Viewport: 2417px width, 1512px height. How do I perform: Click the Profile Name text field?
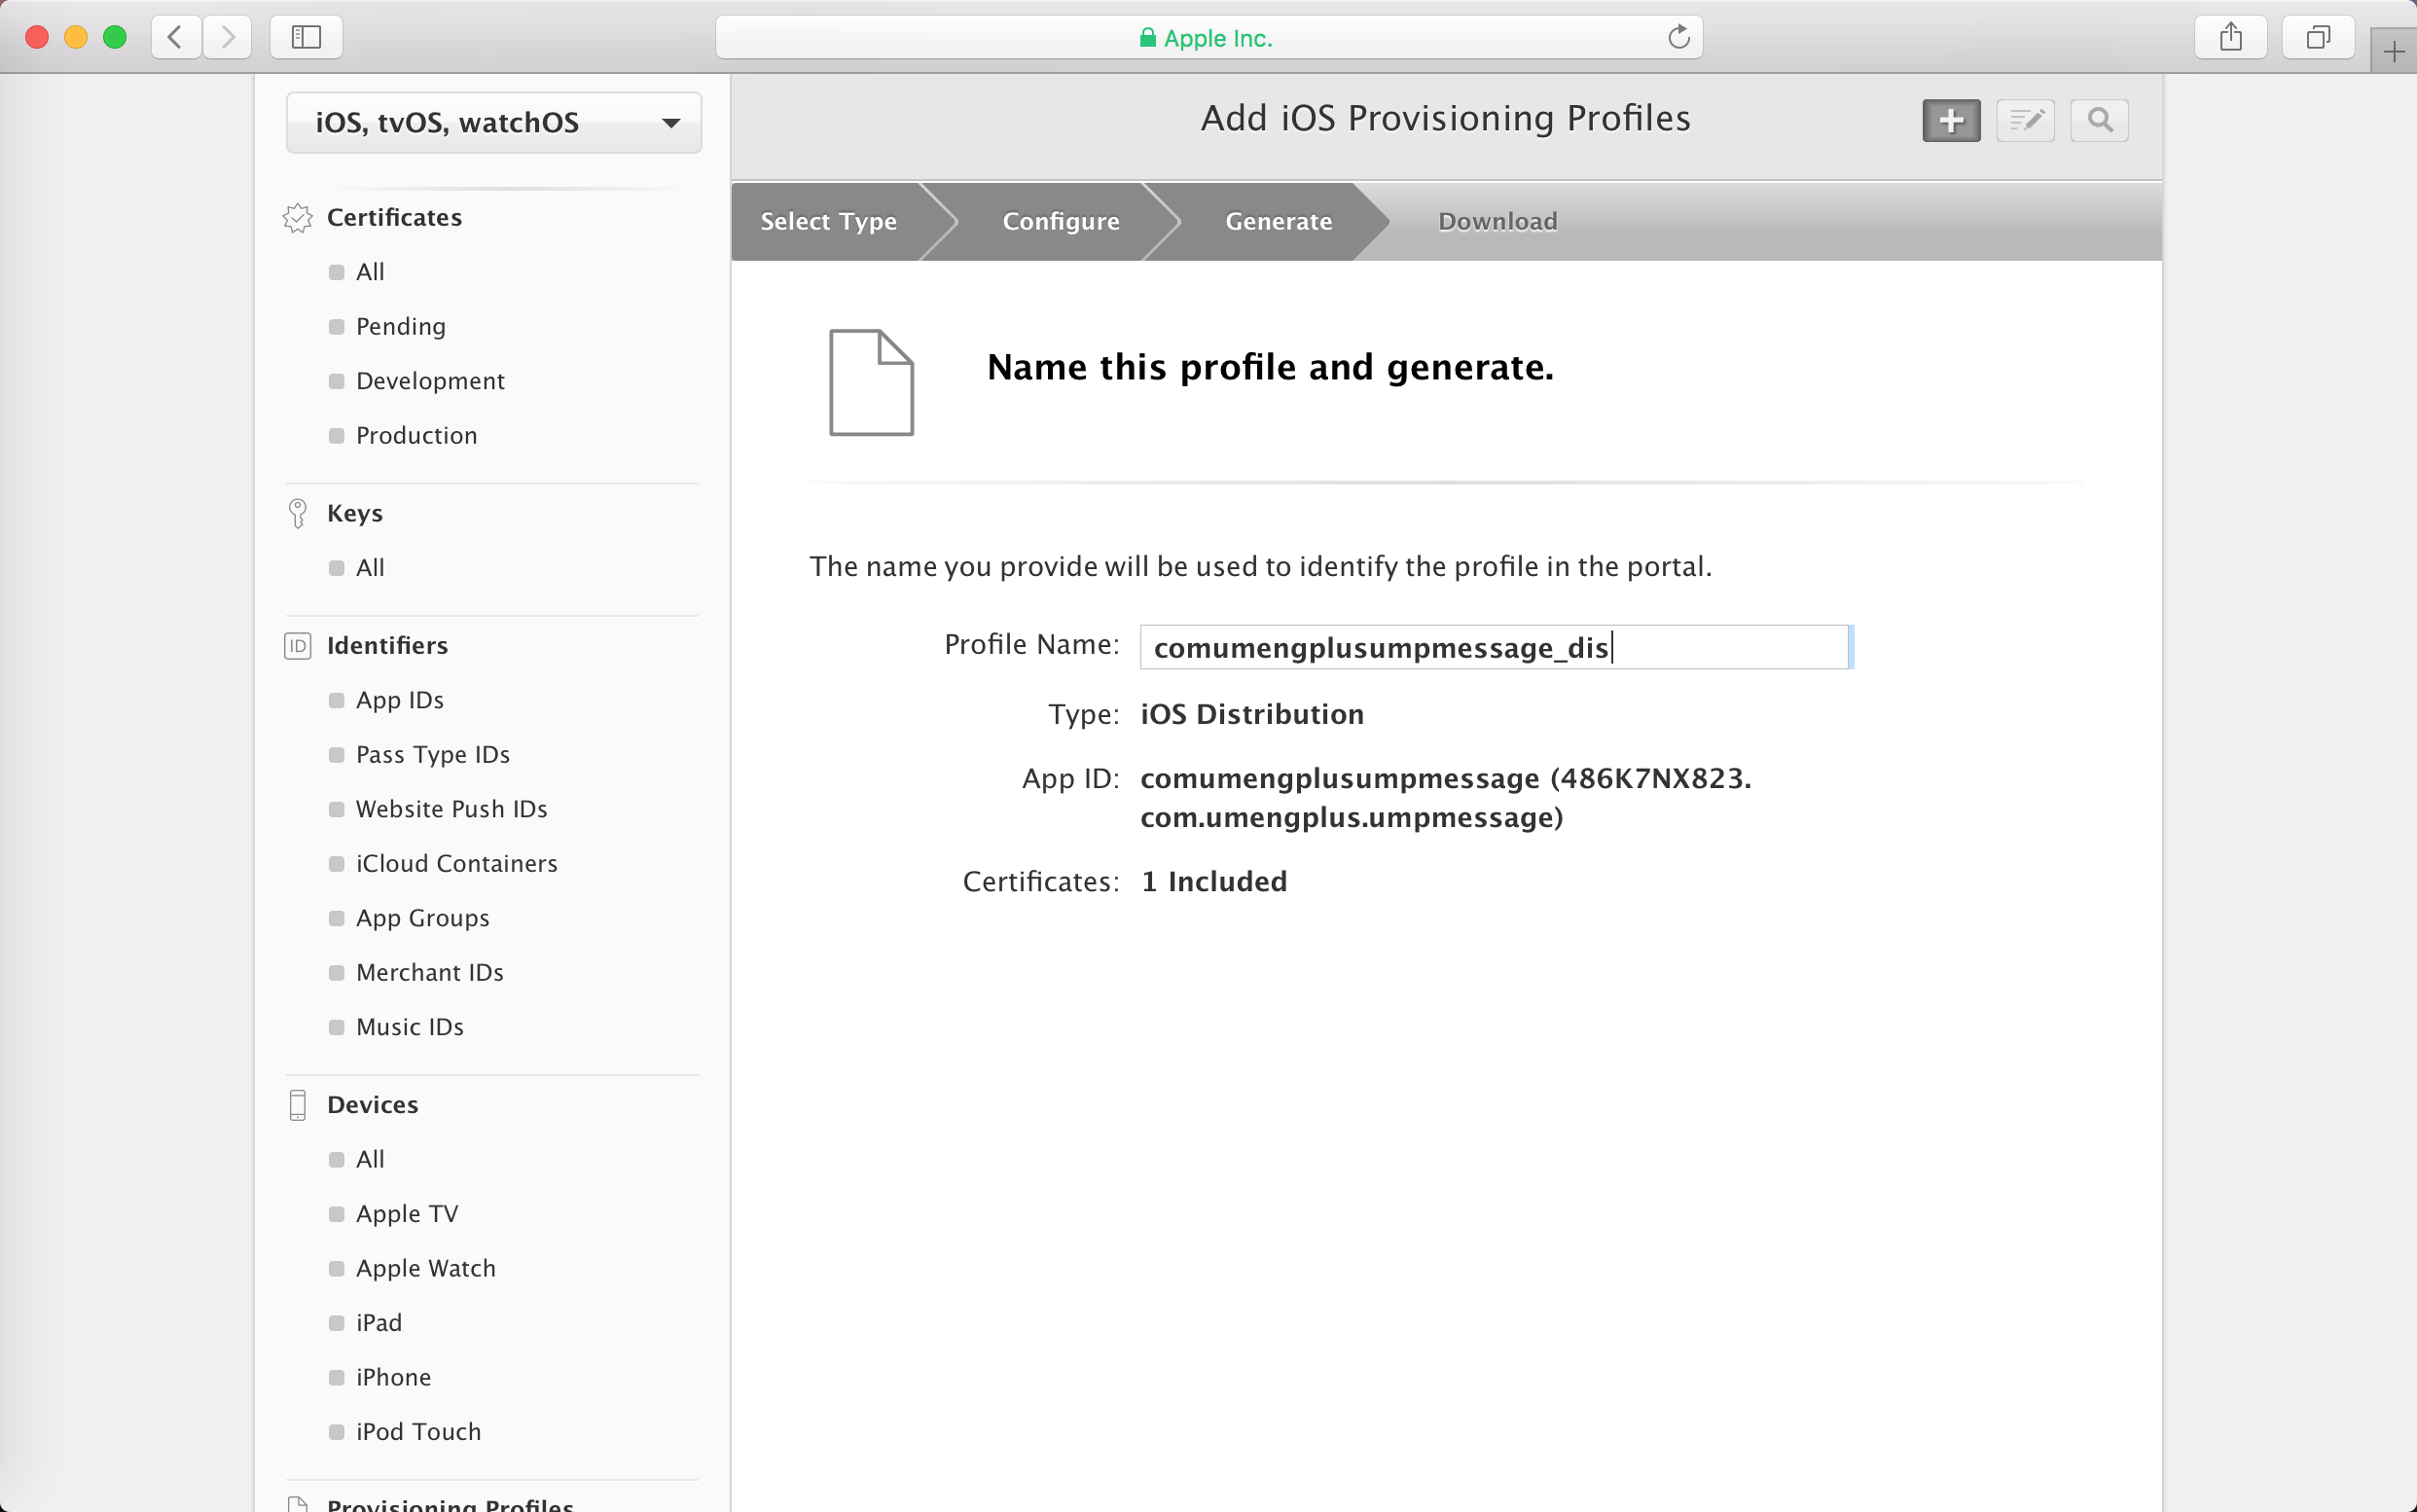coord(1495,647)
